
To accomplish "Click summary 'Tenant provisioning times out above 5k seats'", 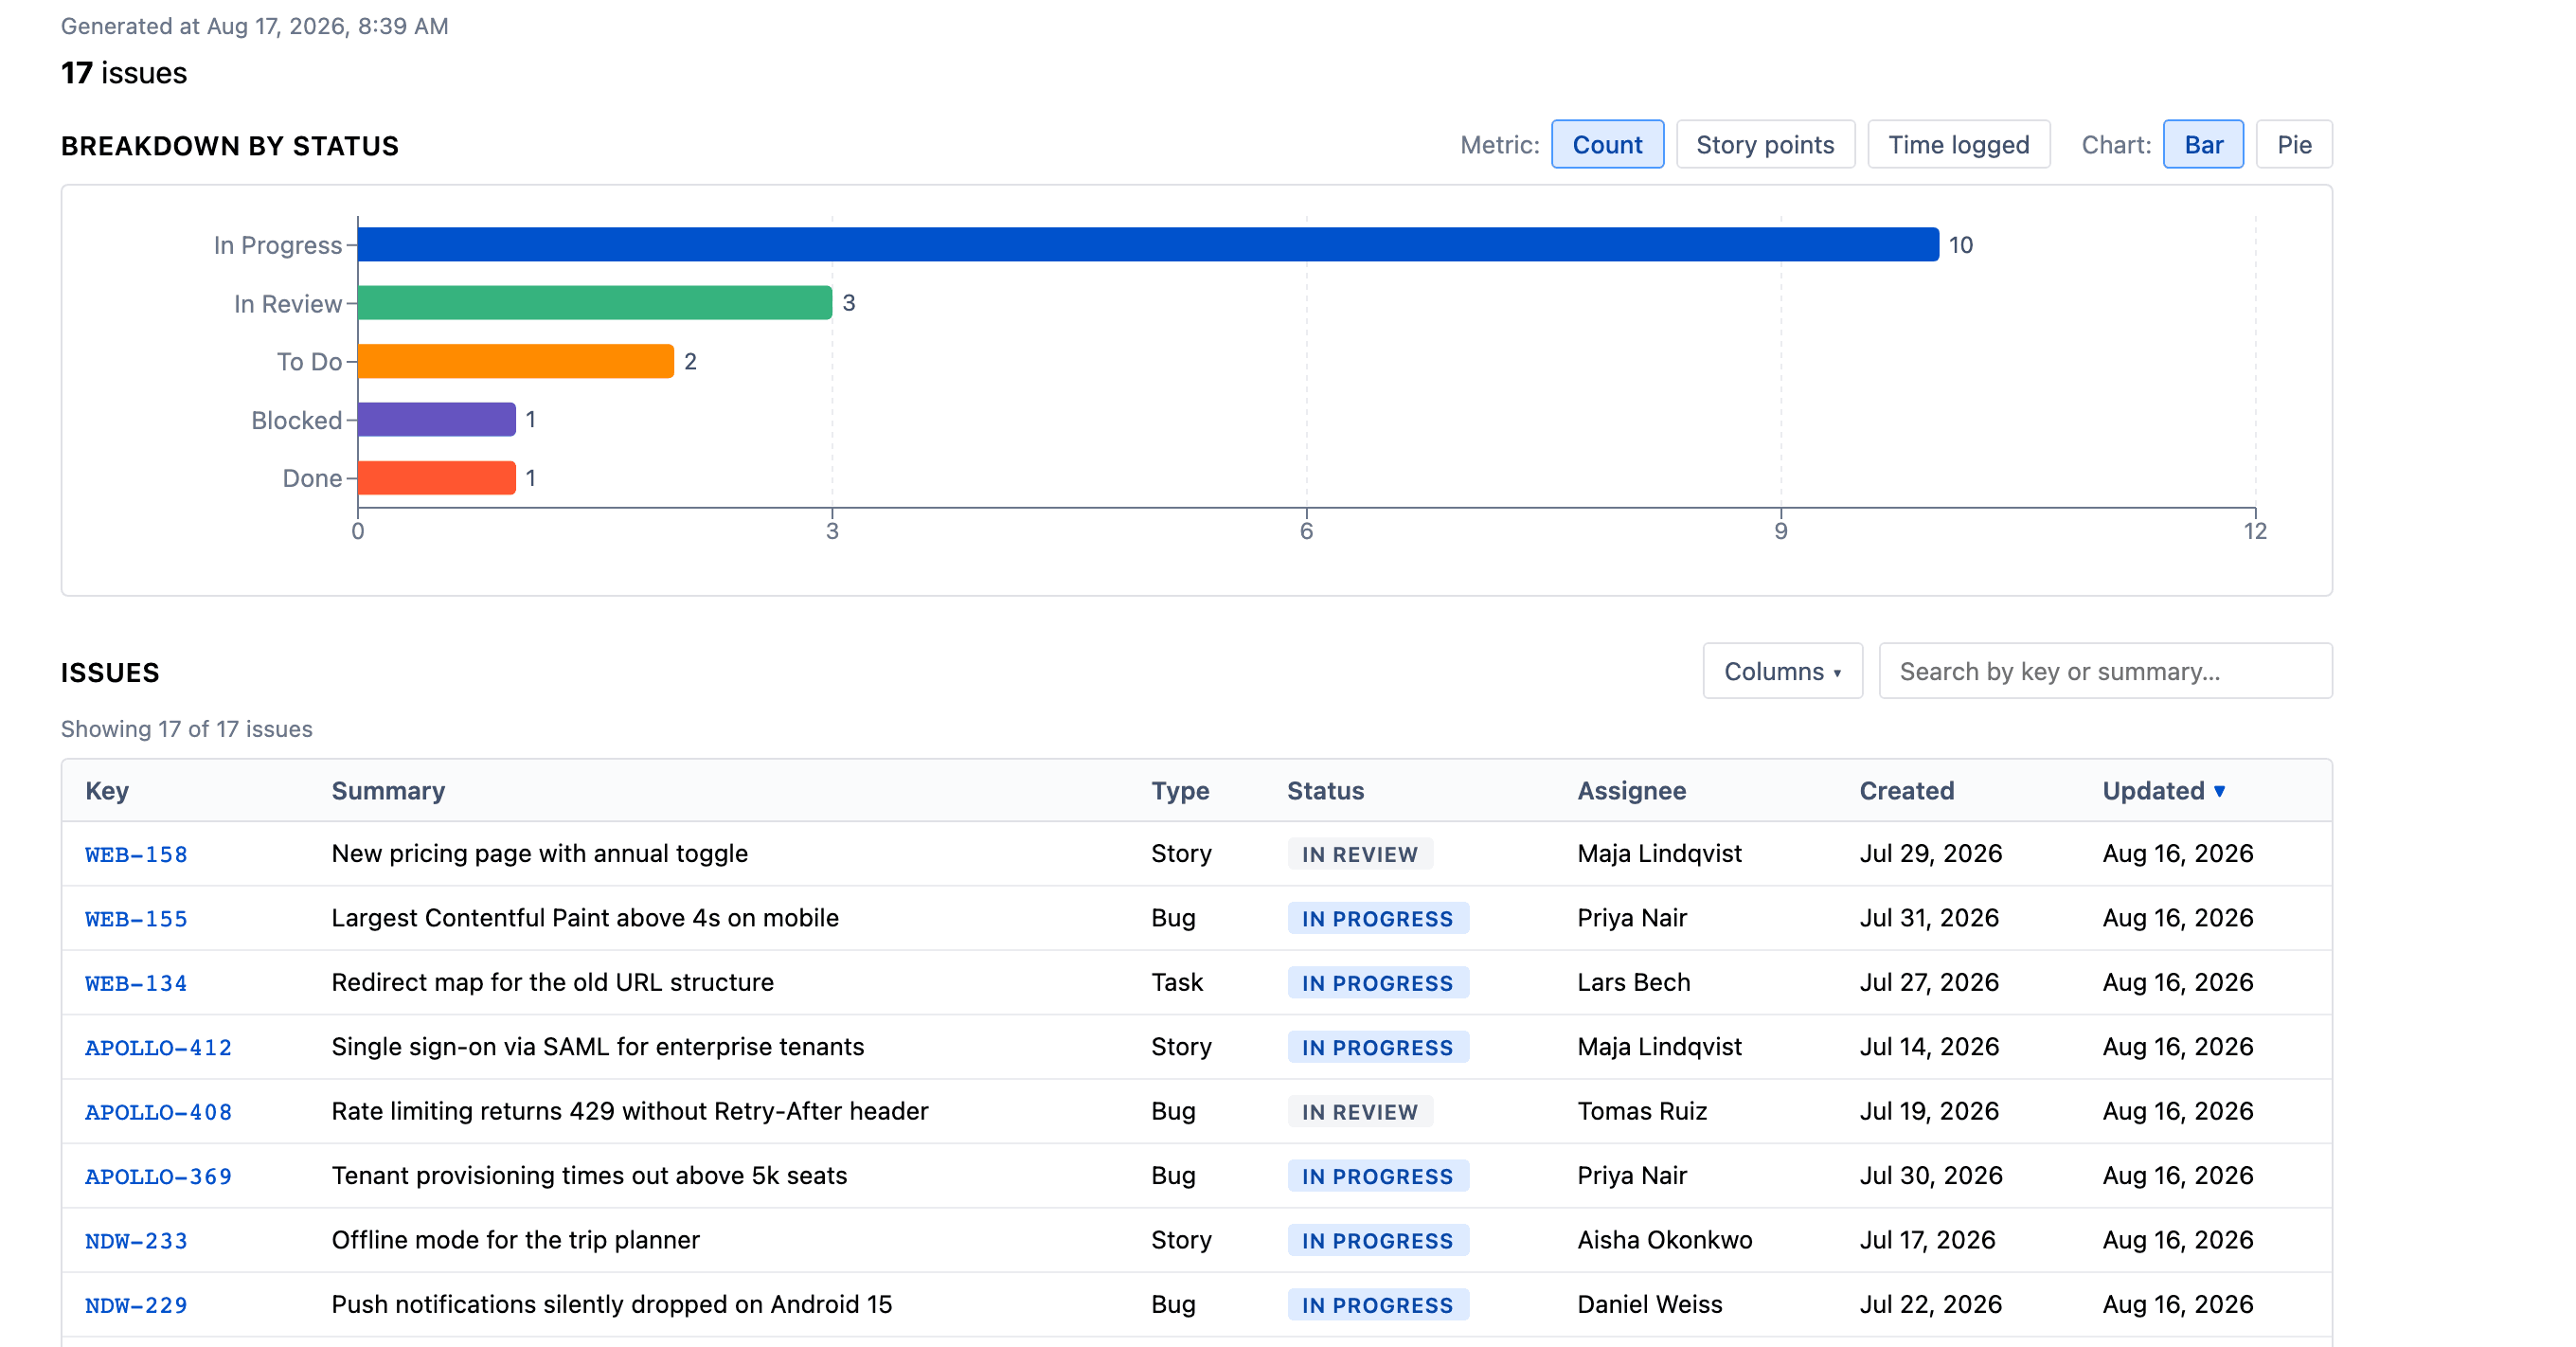I will 589,1176.
